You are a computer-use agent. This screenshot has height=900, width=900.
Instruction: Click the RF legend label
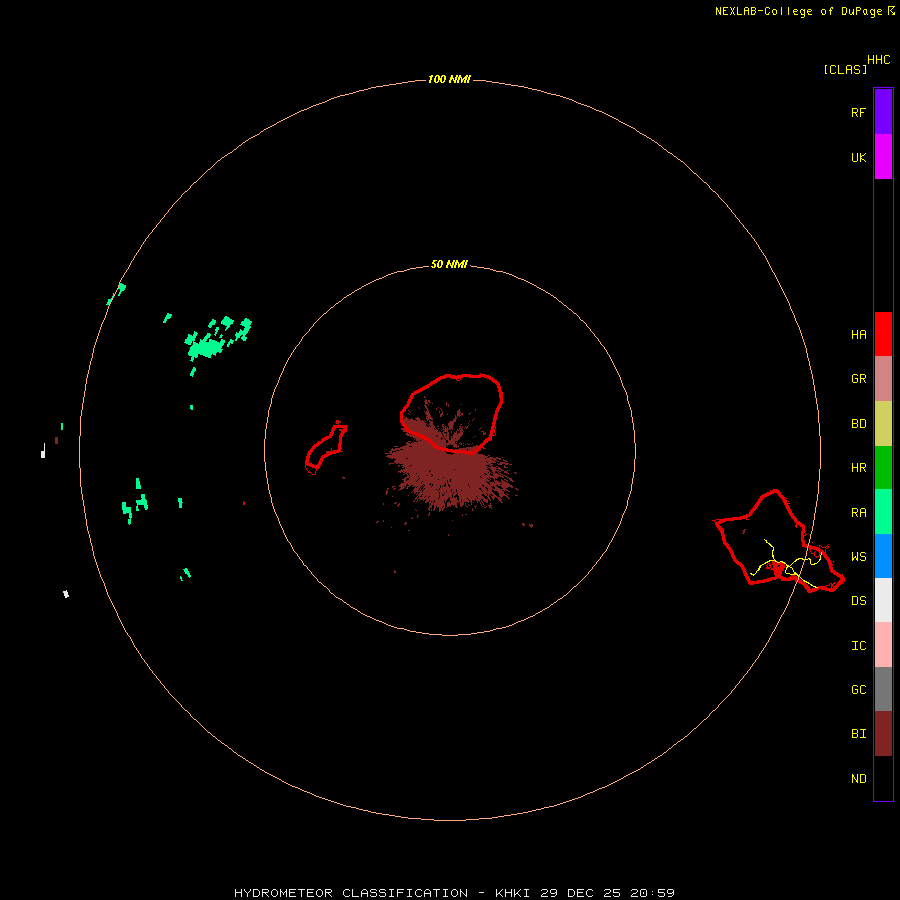pos(858,112)
